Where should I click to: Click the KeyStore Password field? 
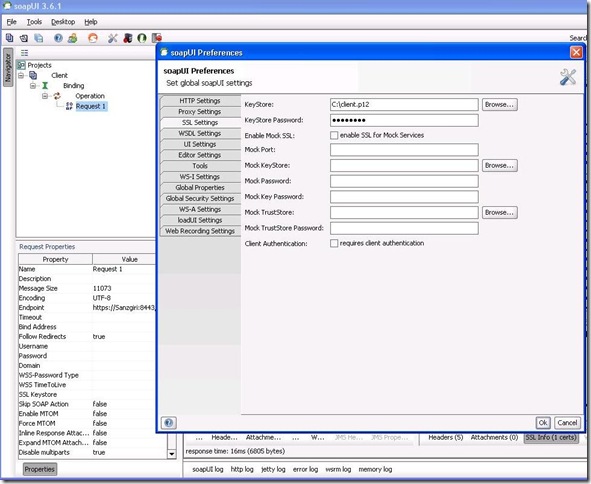tap(404, 121)
